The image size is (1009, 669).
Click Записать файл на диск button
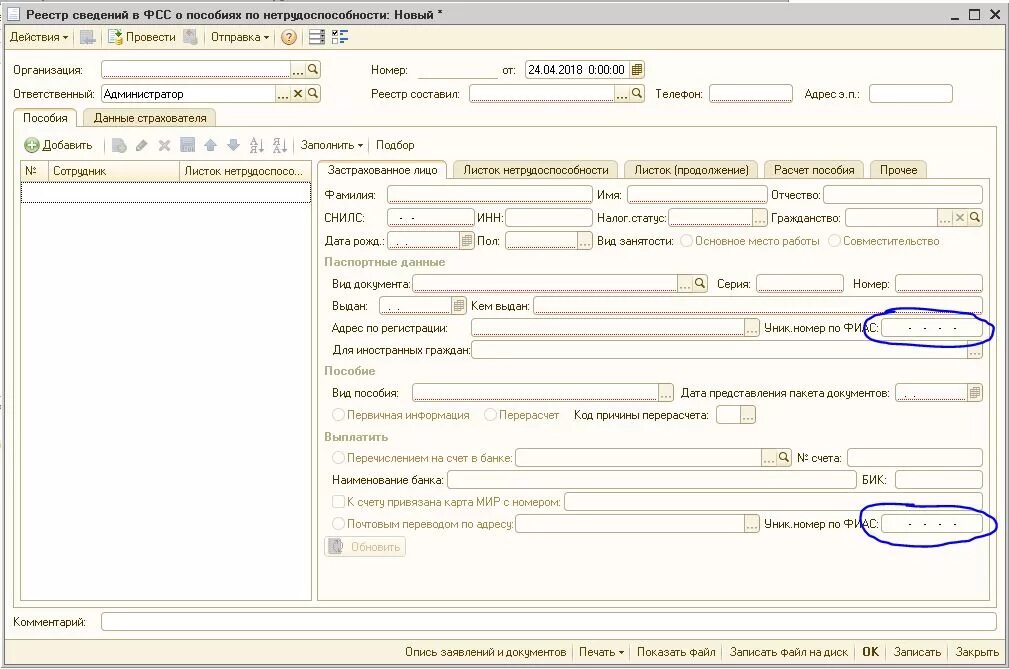point(788,652)
